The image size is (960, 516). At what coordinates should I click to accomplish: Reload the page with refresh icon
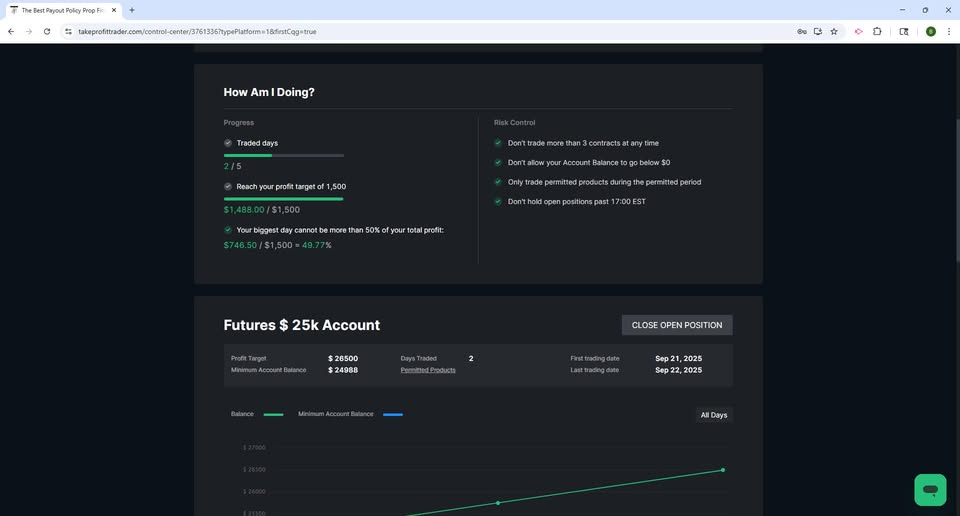pos(47,31)
